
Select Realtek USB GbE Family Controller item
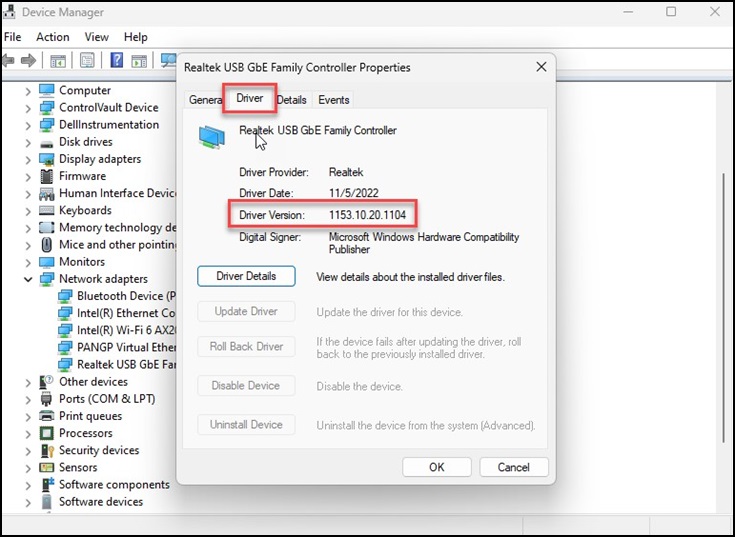click(x=117, y=365)
